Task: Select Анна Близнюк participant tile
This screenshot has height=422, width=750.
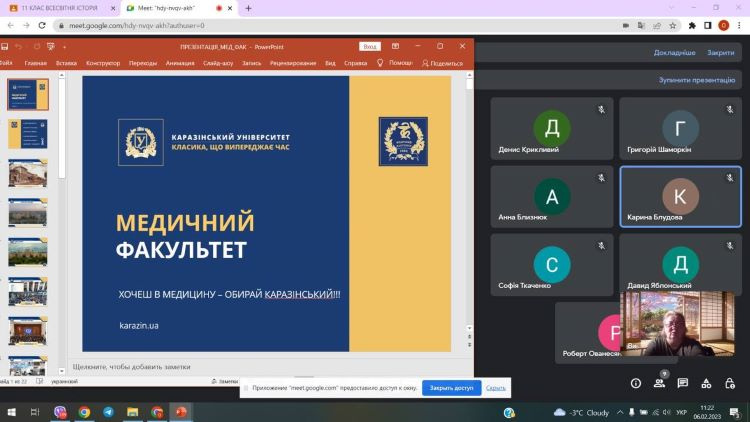Action: (552, 197)
